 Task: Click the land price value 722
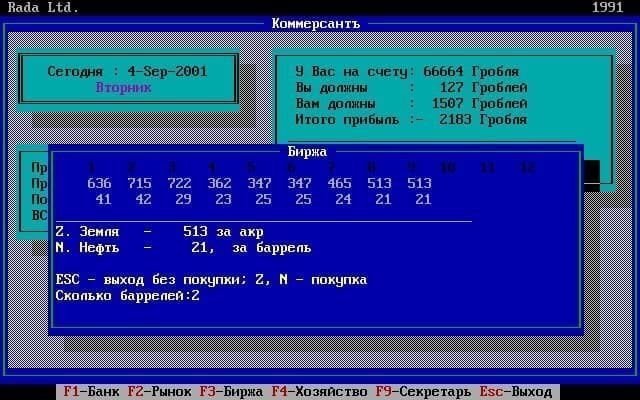click(179, 183)
